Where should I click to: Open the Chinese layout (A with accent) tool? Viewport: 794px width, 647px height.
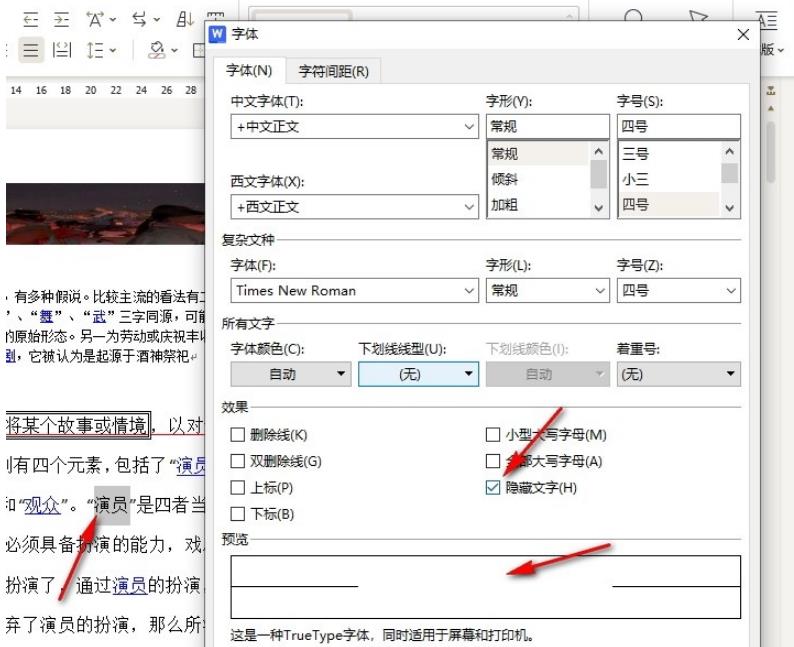point(95,20)
